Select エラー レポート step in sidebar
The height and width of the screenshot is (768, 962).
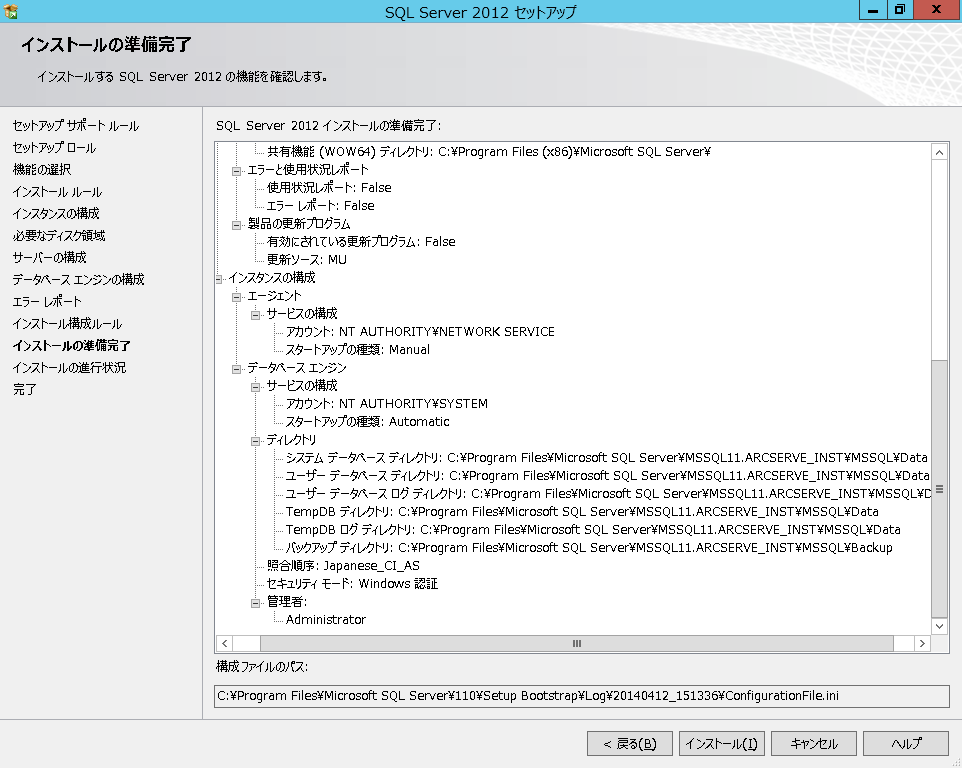pyautogui.click(x=47, y=302)
